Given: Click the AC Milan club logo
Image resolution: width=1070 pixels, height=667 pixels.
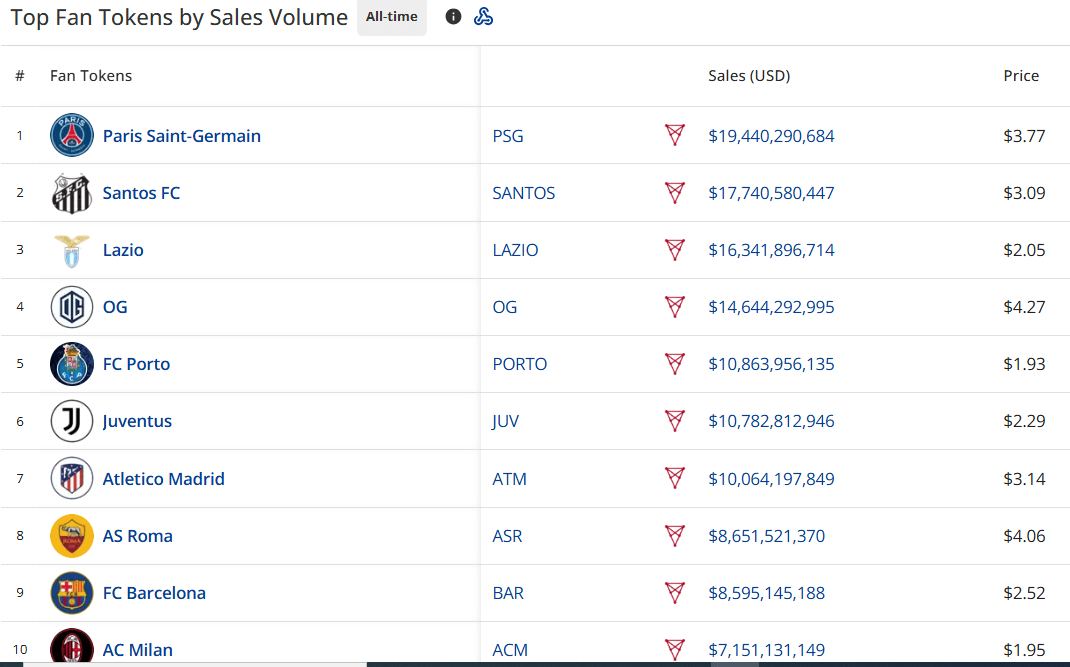Looking at the screenshot, I should 72,647.
